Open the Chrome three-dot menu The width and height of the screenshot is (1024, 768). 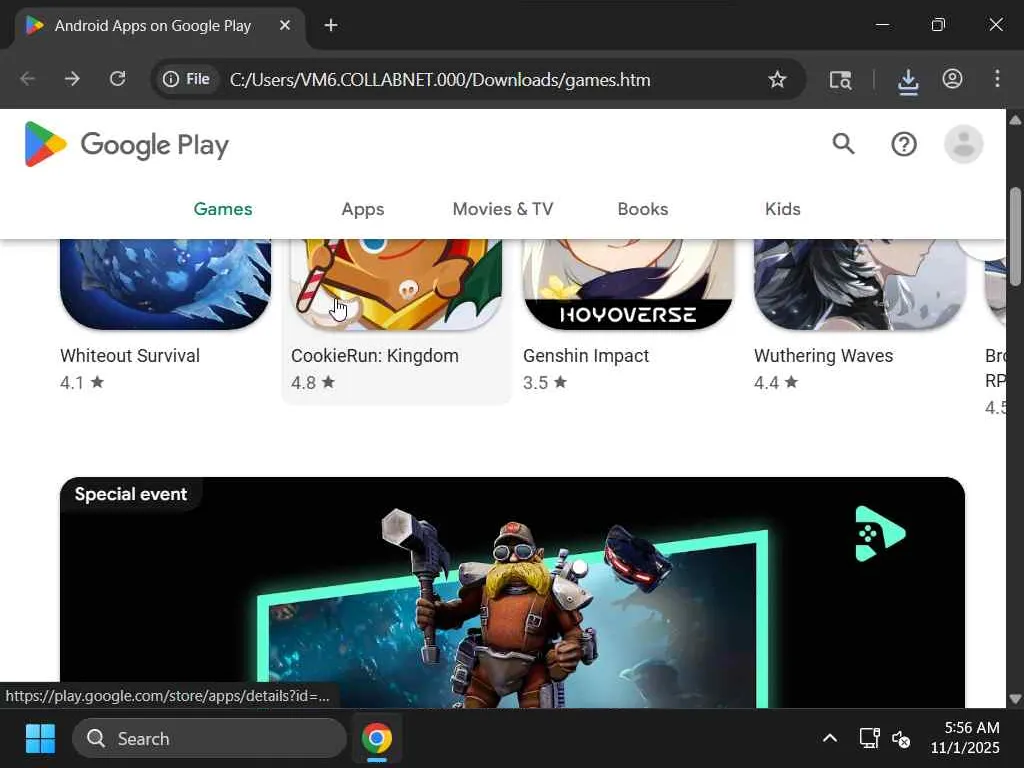pyautogui.click(x=997, y=79)
